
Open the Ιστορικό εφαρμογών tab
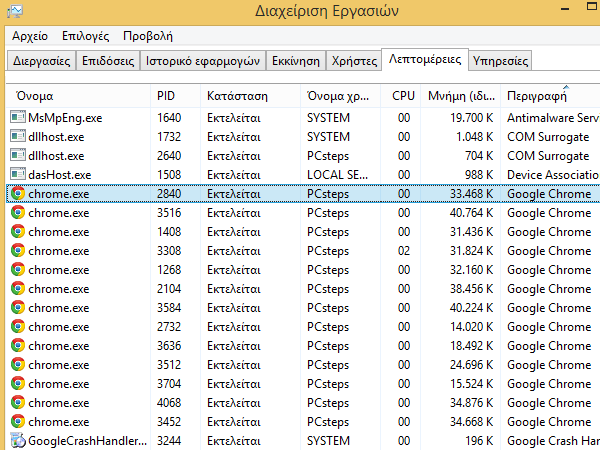(x=203, y=61)
